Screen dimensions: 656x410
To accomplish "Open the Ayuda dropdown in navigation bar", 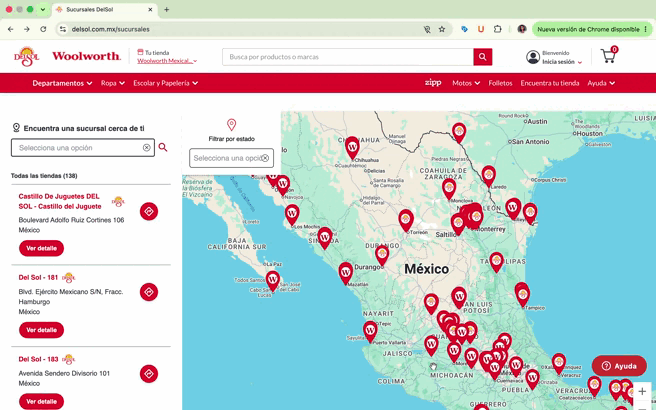I will [601, 83].
